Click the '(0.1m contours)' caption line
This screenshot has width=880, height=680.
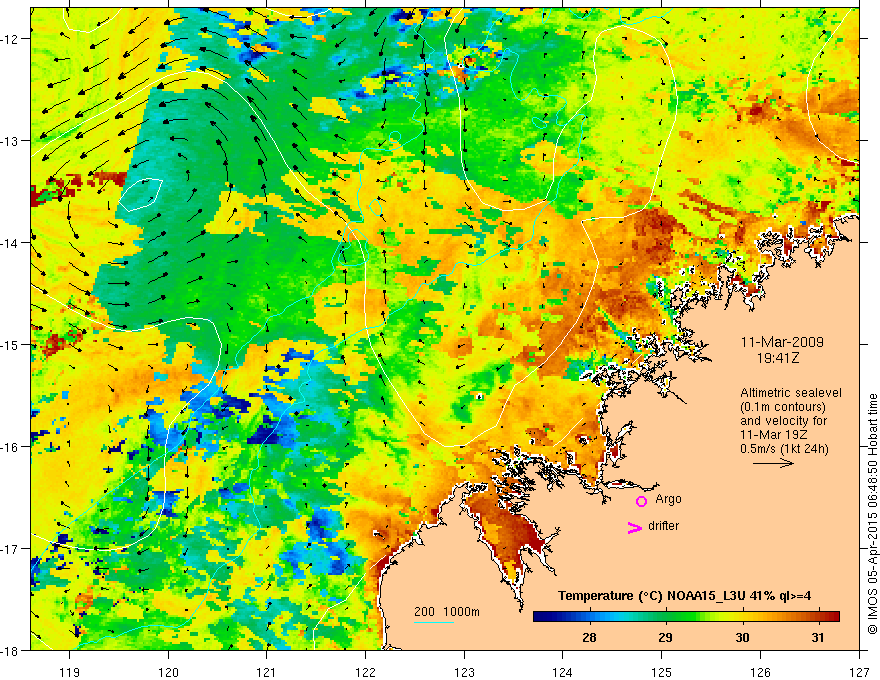[x=783, y=407]
